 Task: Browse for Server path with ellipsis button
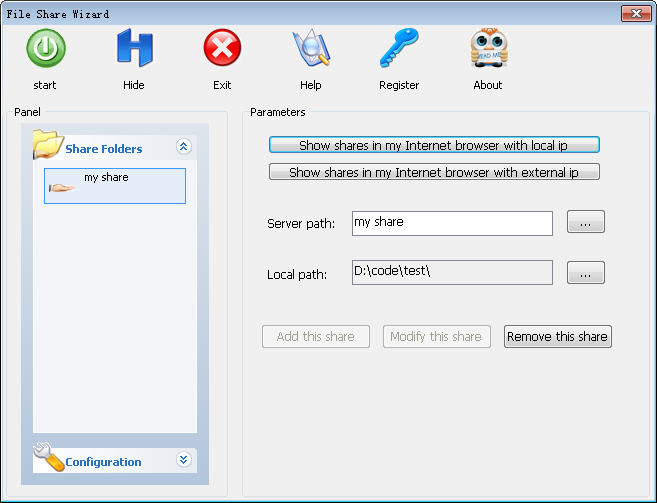click(x=585, y=223)
